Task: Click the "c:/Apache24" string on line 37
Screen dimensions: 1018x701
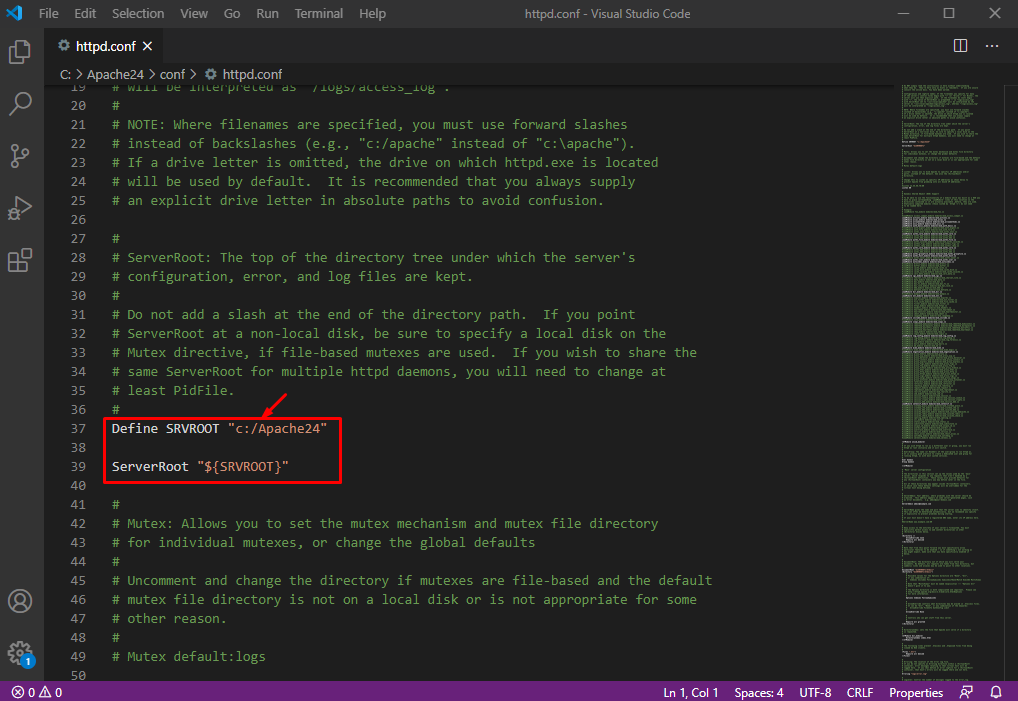Action: (x=277, y=428)
